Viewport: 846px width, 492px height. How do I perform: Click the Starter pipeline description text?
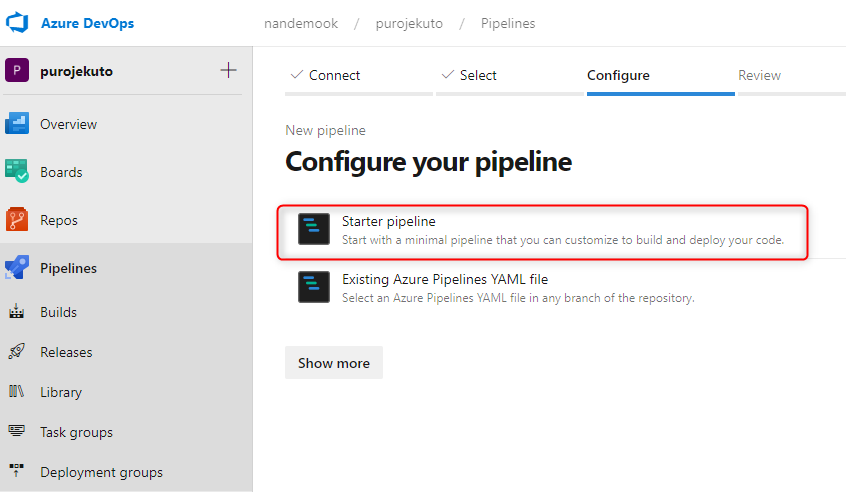click(x=563, y=240)
